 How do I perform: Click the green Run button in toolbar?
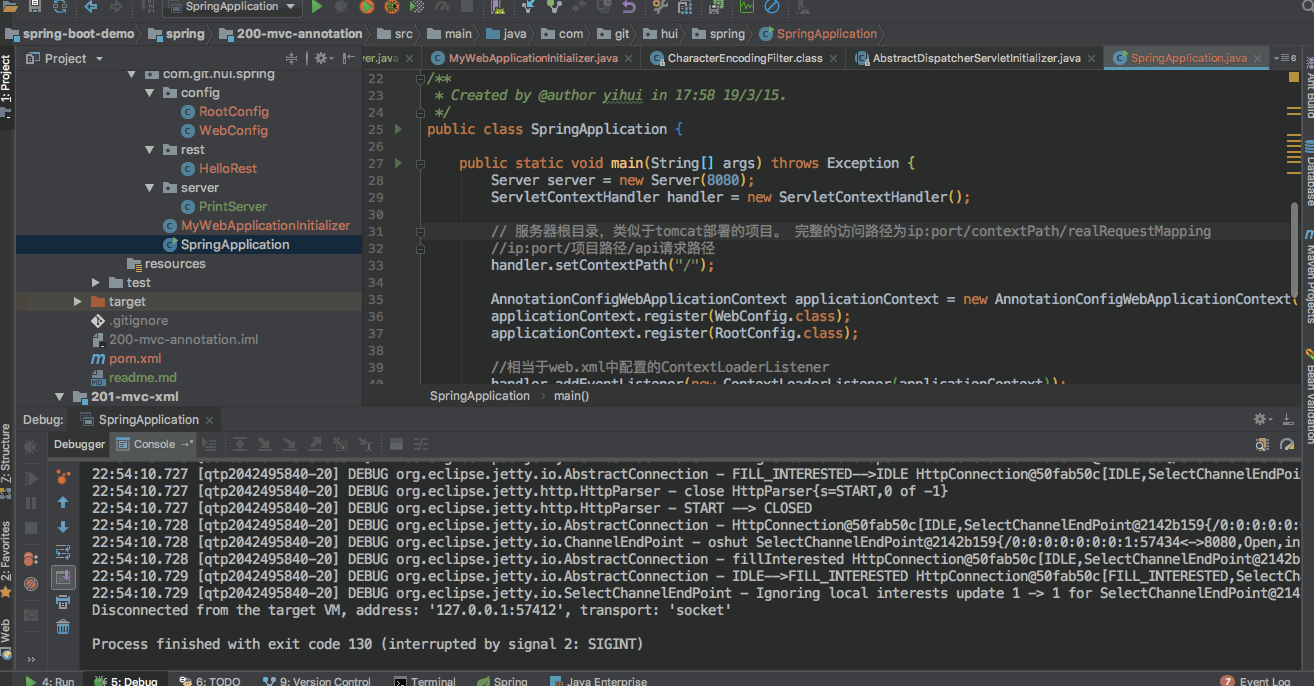tap(317, 7)
